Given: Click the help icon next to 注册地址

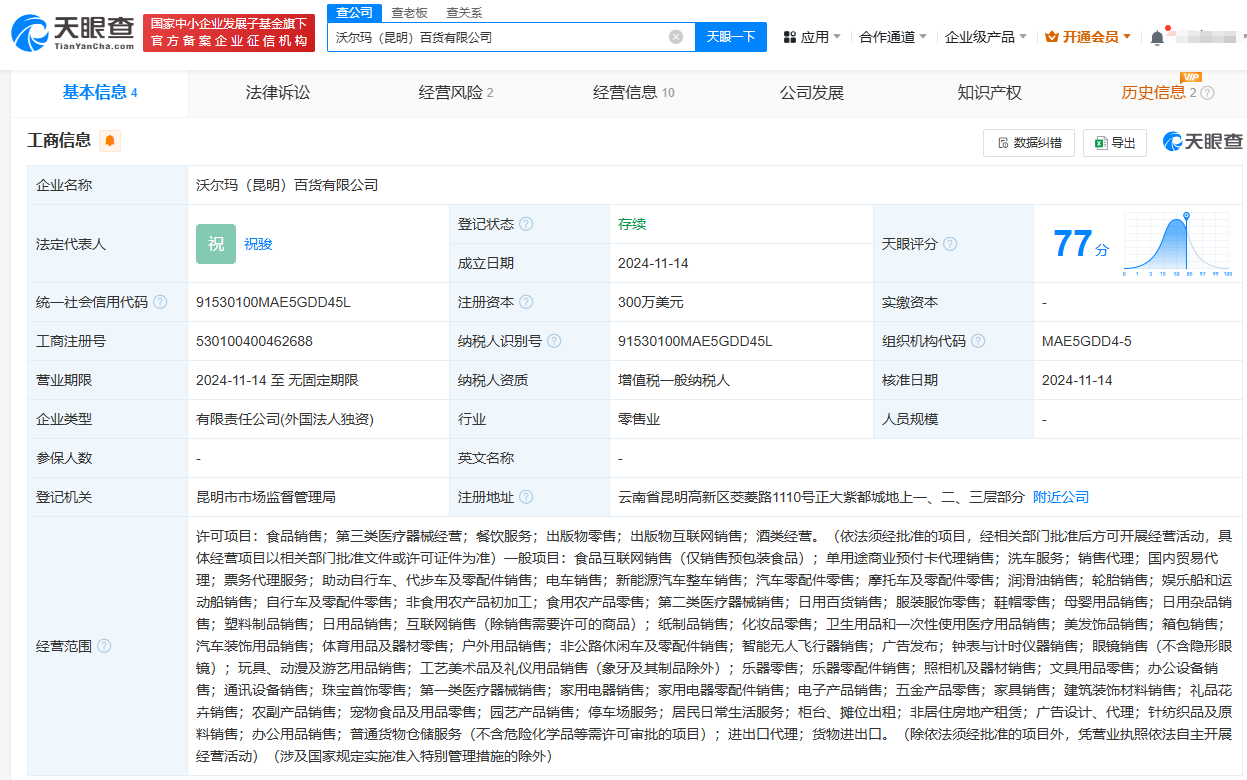Looking at the screenshot, I should pyautogui.click(x=526, y=497).
